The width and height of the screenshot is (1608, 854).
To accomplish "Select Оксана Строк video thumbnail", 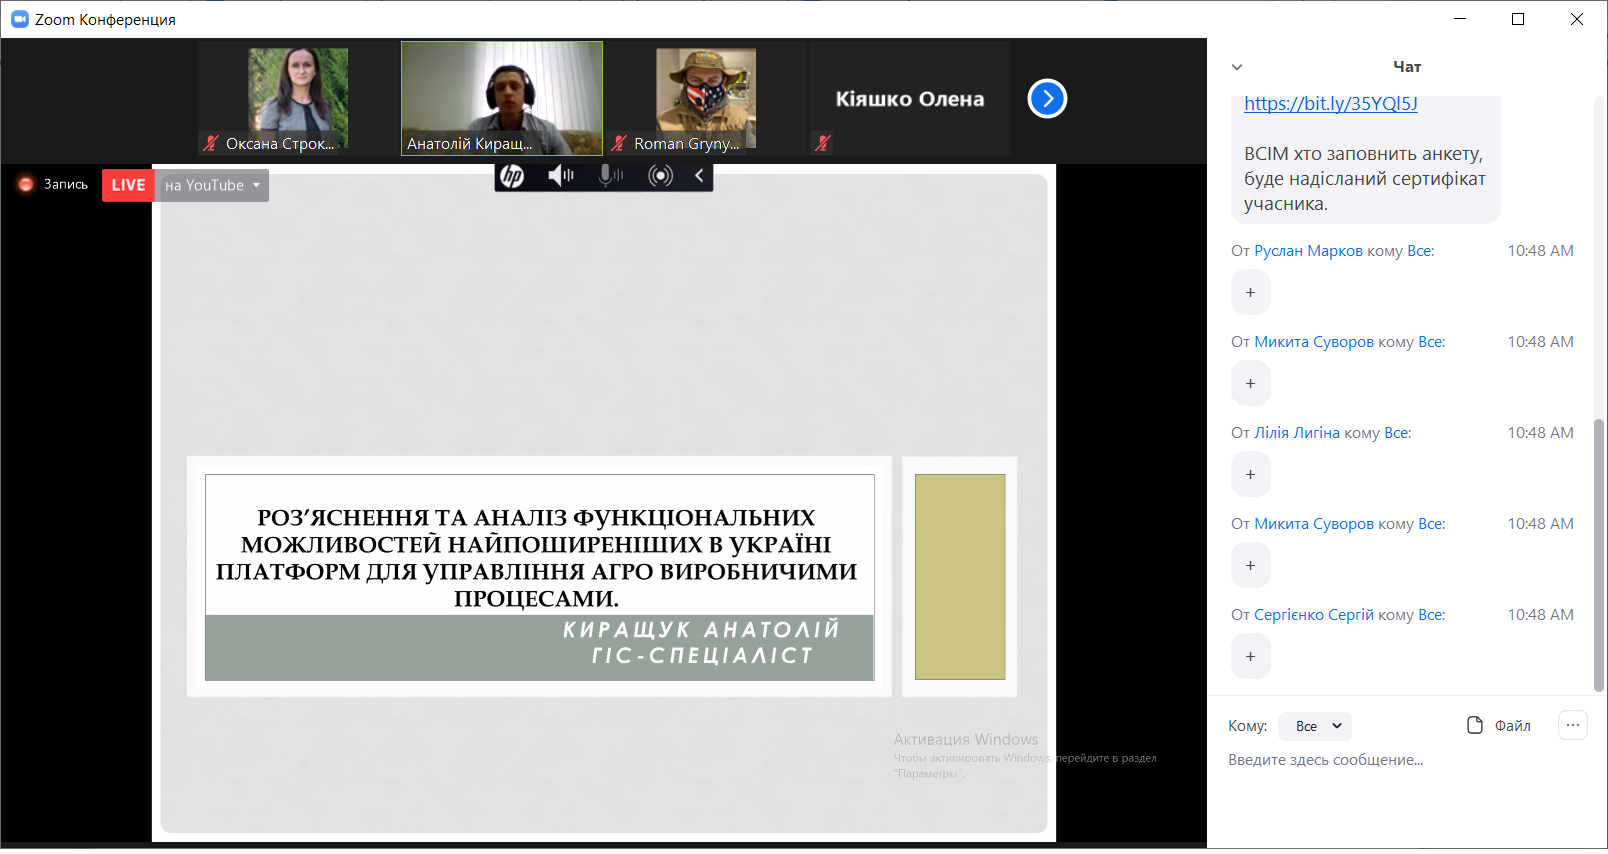I will pos(298,98).
